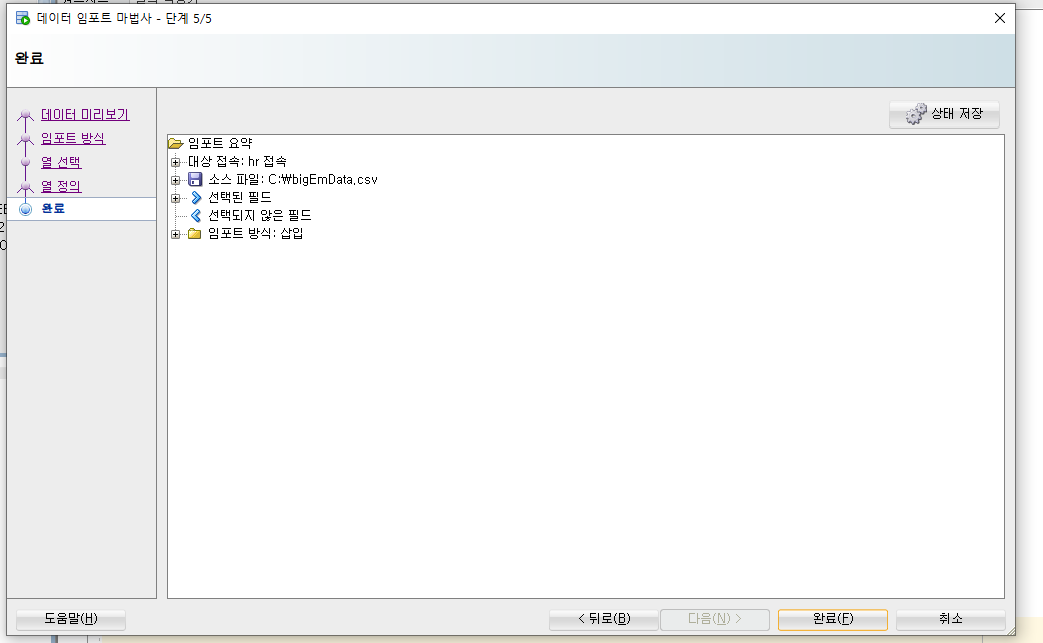
Task: Select the 임포트 방식: 삽입 row text
Action: click(255, 233)
